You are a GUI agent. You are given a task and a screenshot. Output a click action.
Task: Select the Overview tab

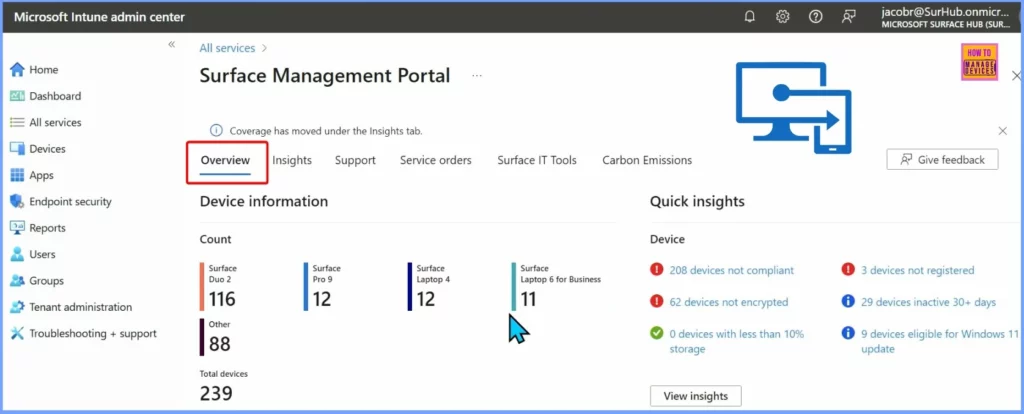[225, 160]
